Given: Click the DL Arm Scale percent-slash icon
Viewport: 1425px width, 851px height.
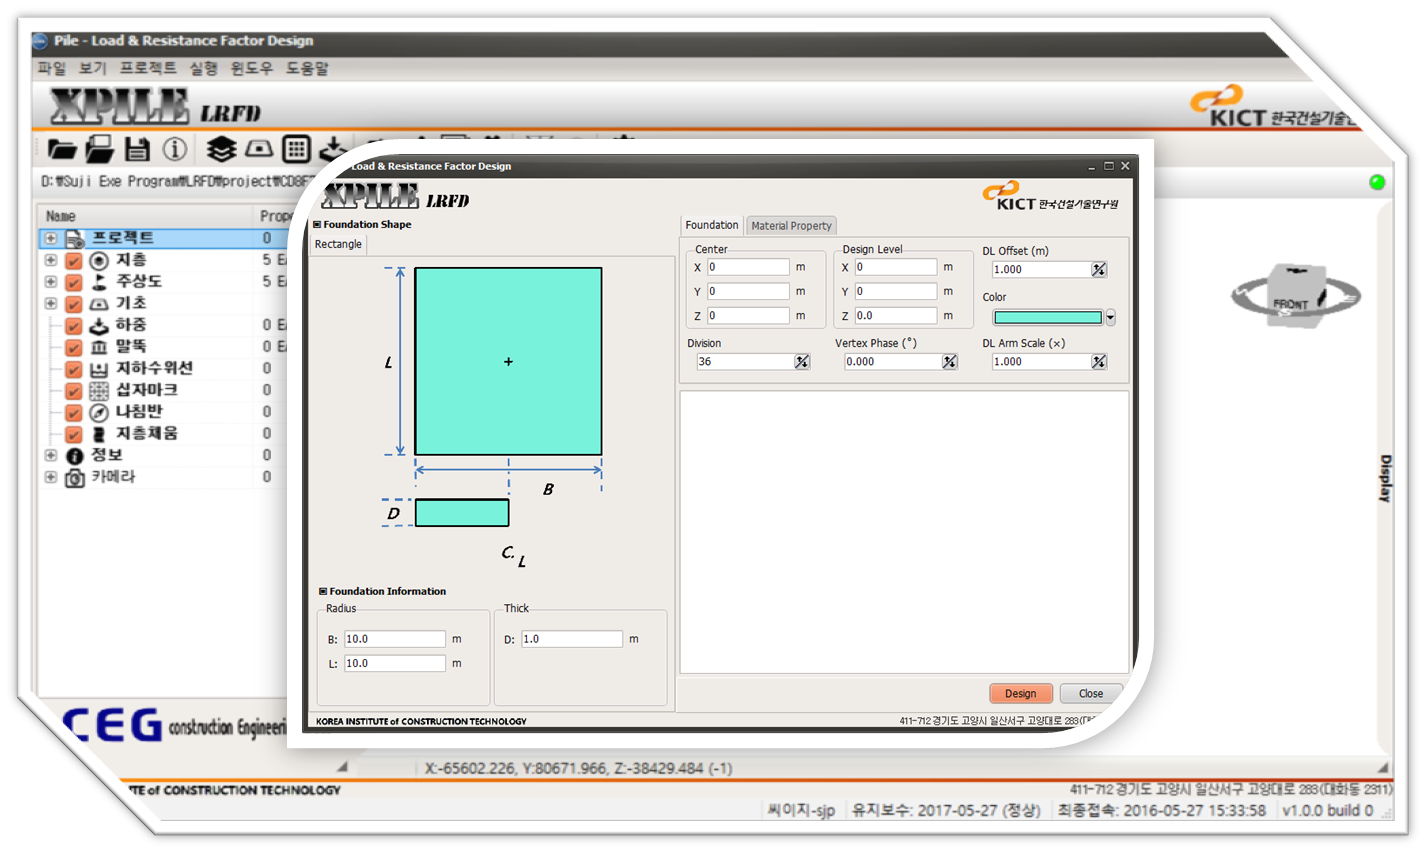Looking at the screenshot, I should [1099, 361].
